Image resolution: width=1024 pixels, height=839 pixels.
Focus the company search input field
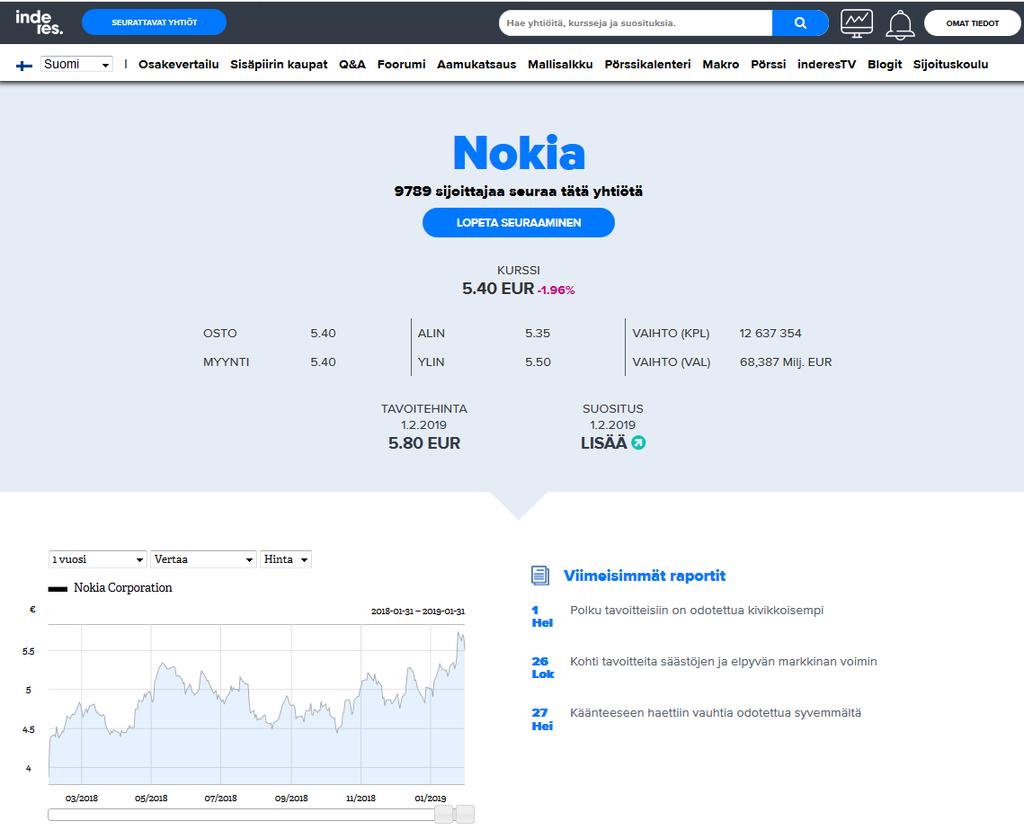click(635, 23)
